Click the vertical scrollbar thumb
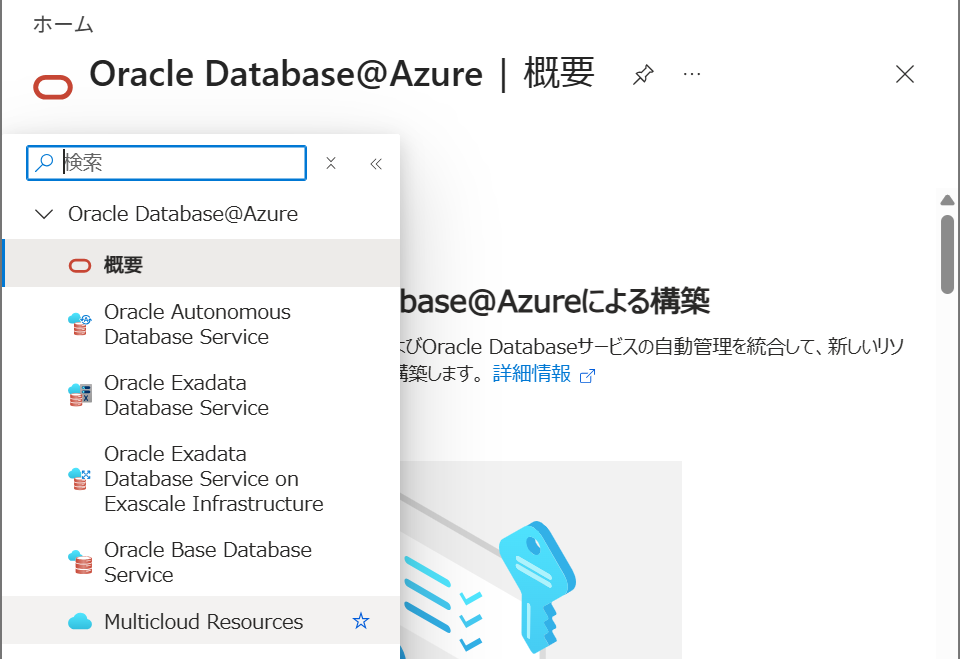Screen dimensions: 960x659 [947, 254]
